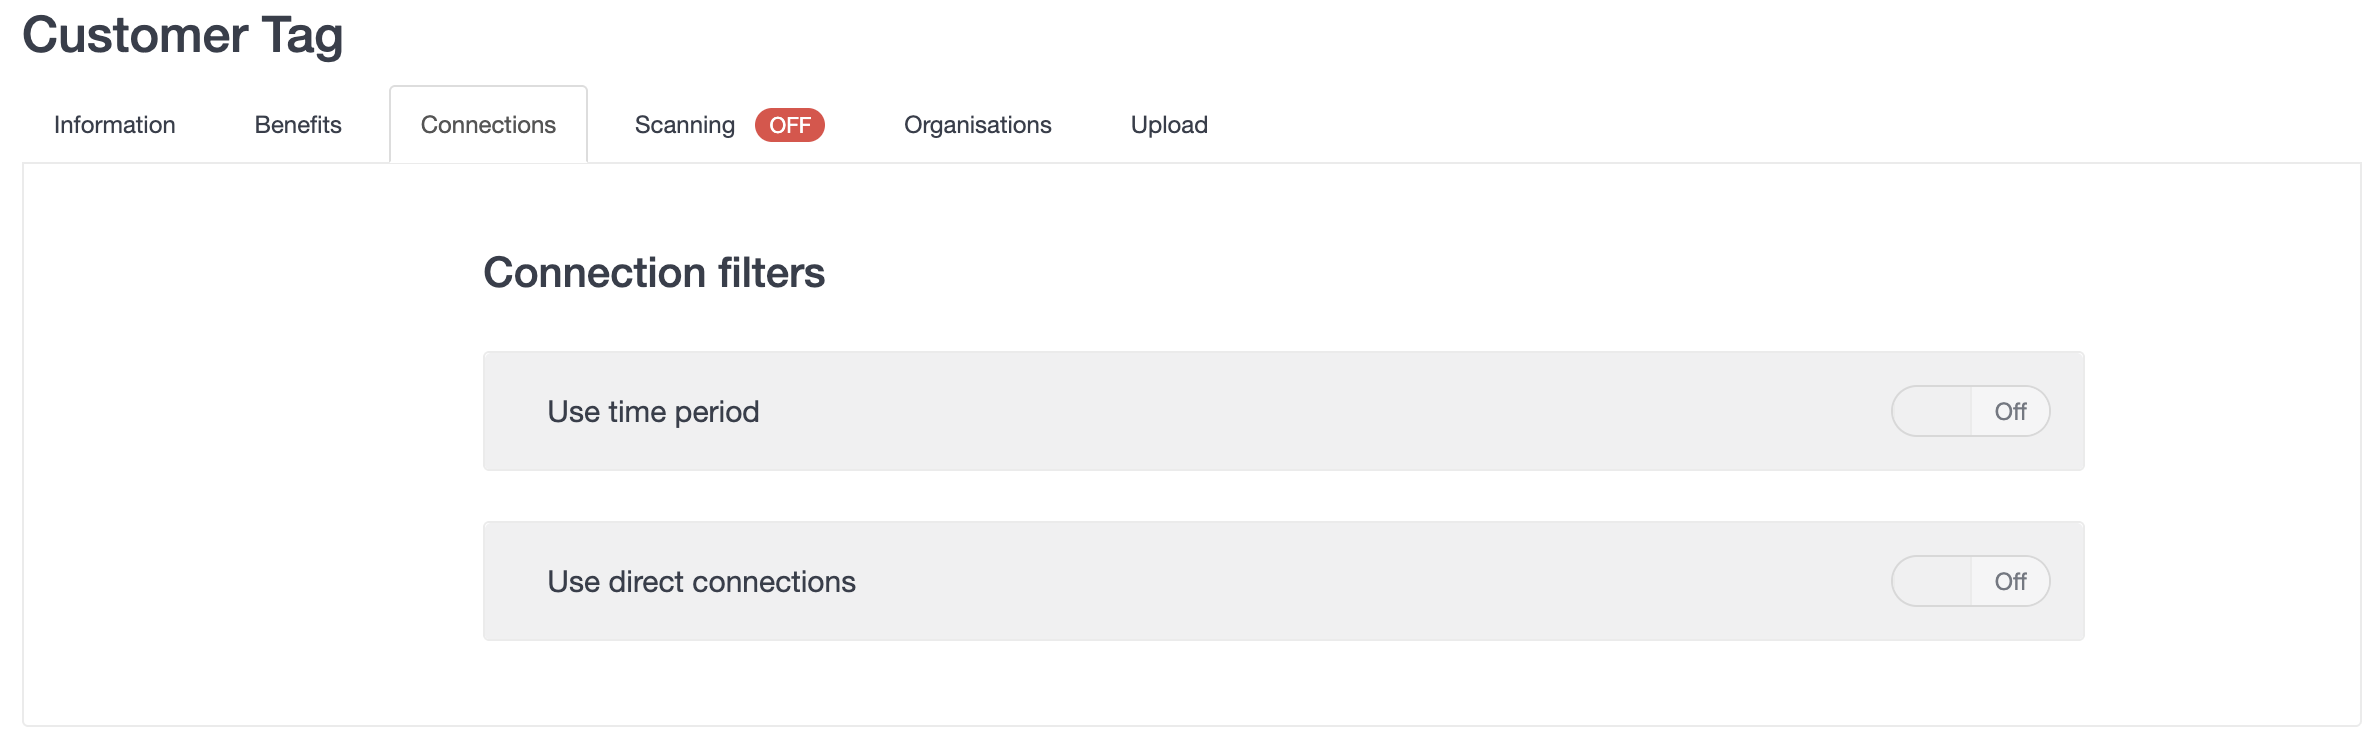2376x756 pixels.
Task: Click the middle of the Use direct connections row
Action: point(1283,581)
